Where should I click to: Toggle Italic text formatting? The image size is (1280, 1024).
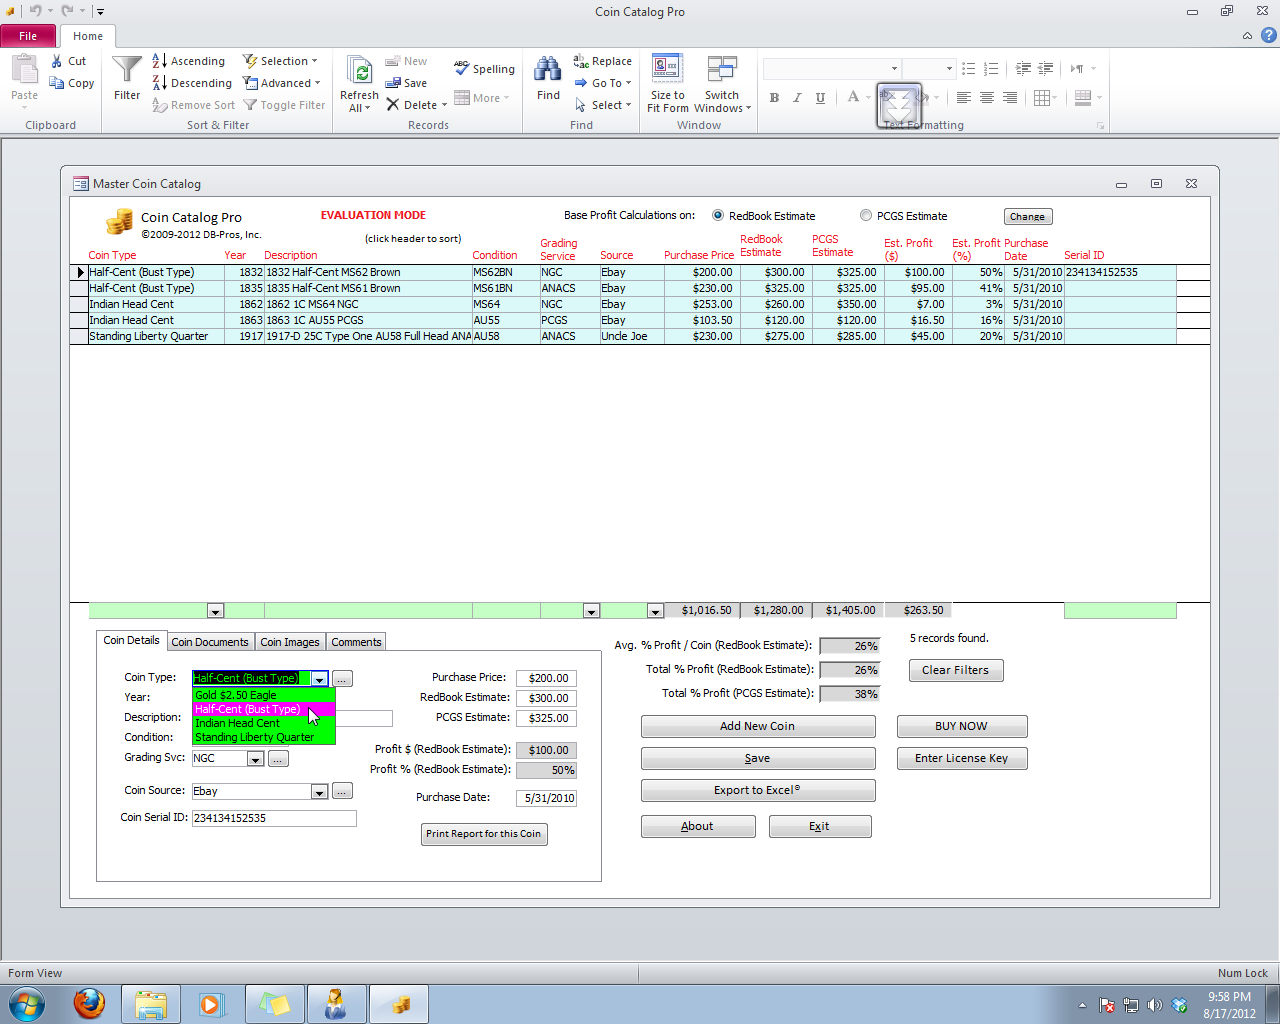coord(797,97)
